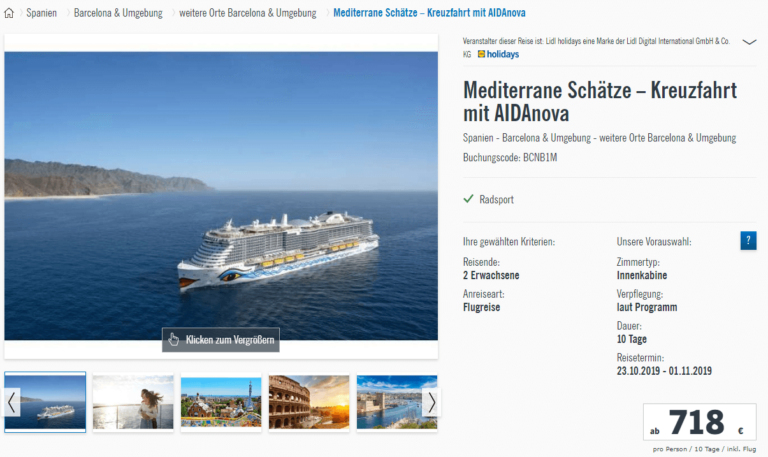
Task: Click the hand icon on the enlarge overlay
Action: coord(174,339)
